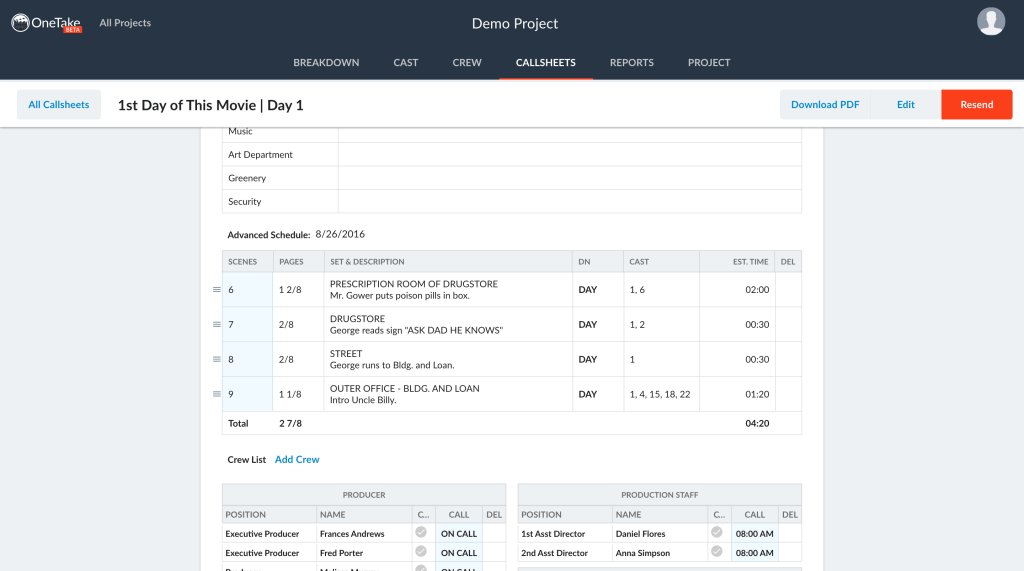Click the OneTake logo icon
This screenshot has width=1024, height=571.
click(20, 23)
